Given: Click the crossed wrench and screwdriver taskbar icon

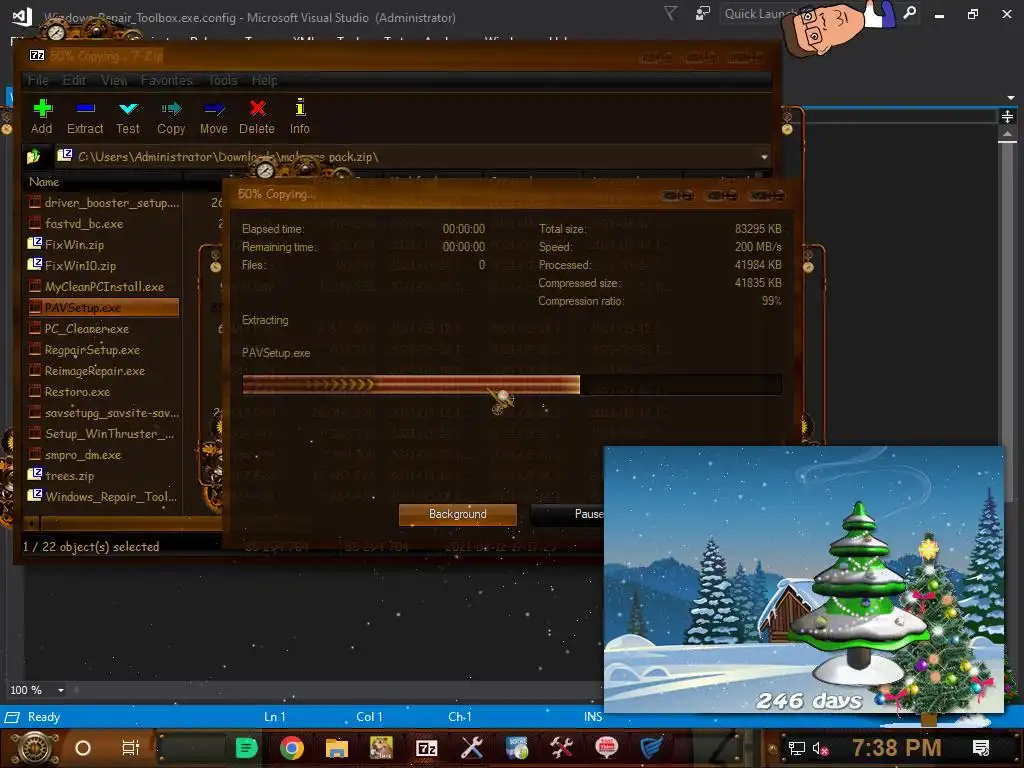Looking at the screenshot, I should [472, 748].
